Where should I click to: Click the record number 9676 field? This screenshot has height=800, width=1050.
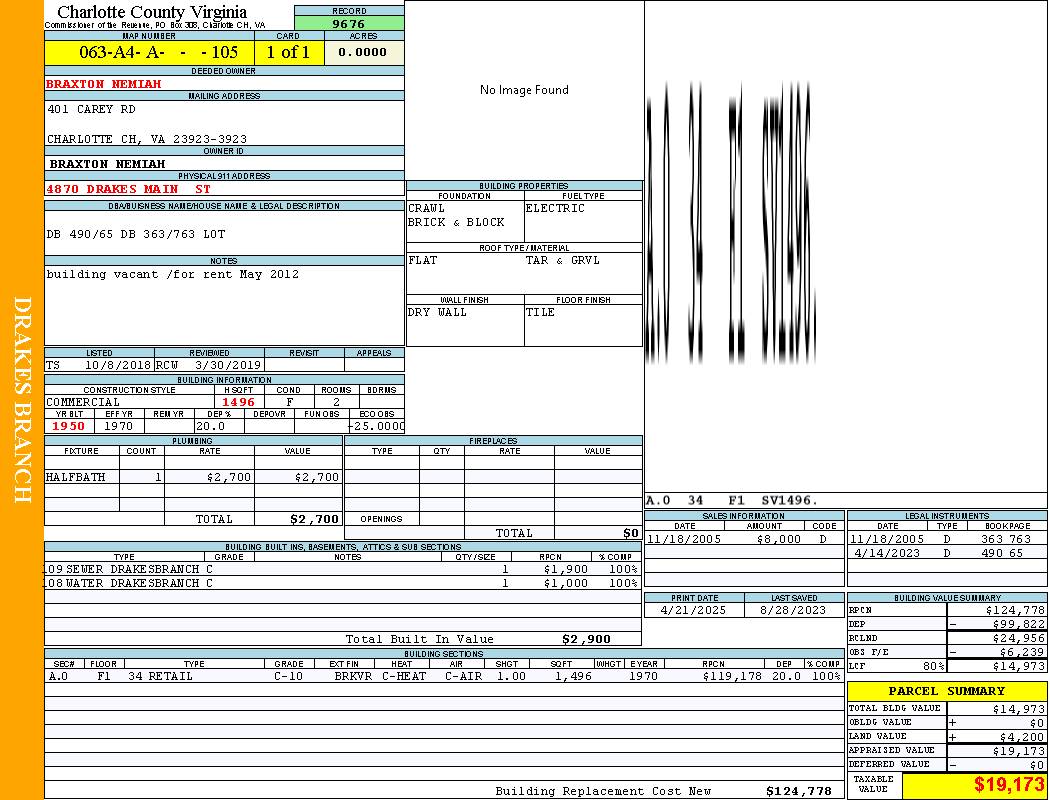coord(349,24)
